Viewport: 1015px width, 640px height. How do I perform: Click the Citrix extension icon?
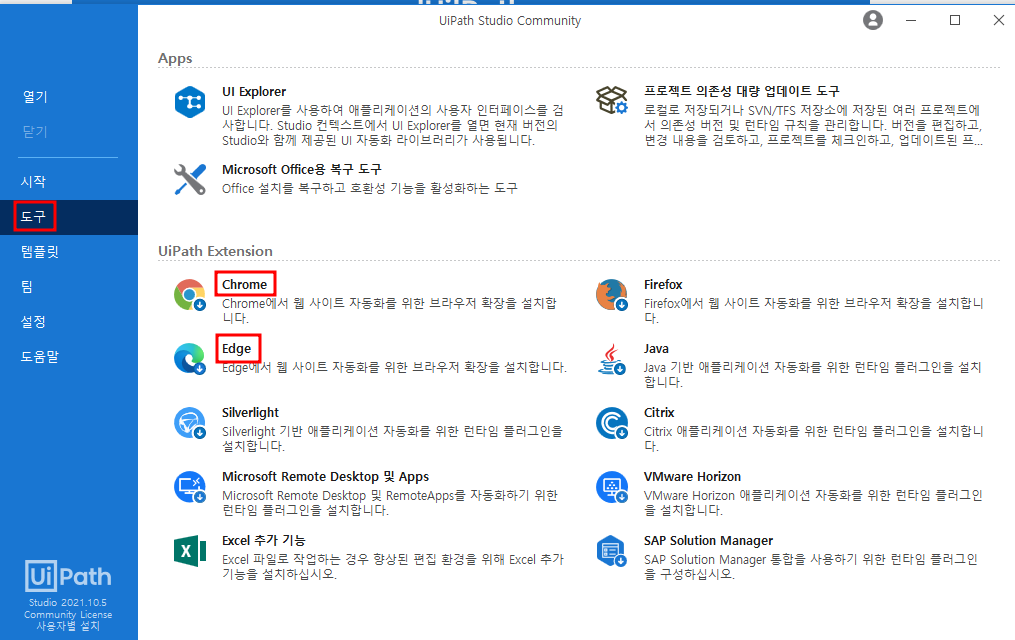tap(612, 423)
